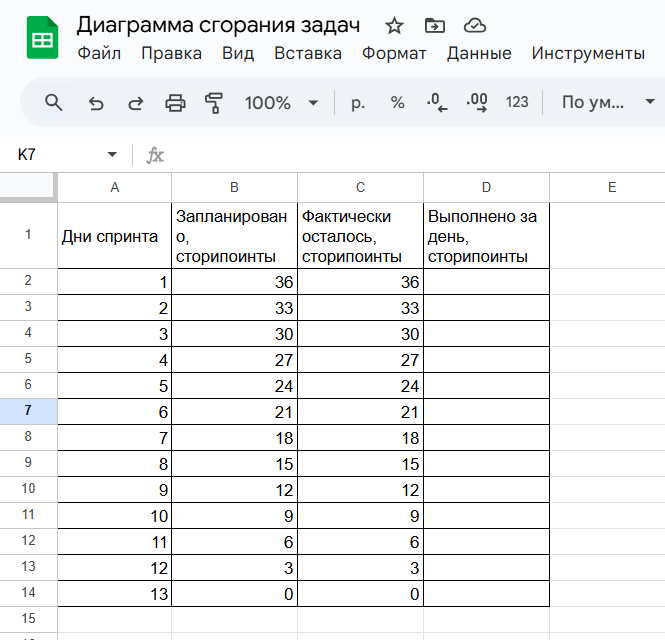Select header cell Фактически осталось, сторипоинты
Screen dimensions: 665x640
tap(360, 236)
